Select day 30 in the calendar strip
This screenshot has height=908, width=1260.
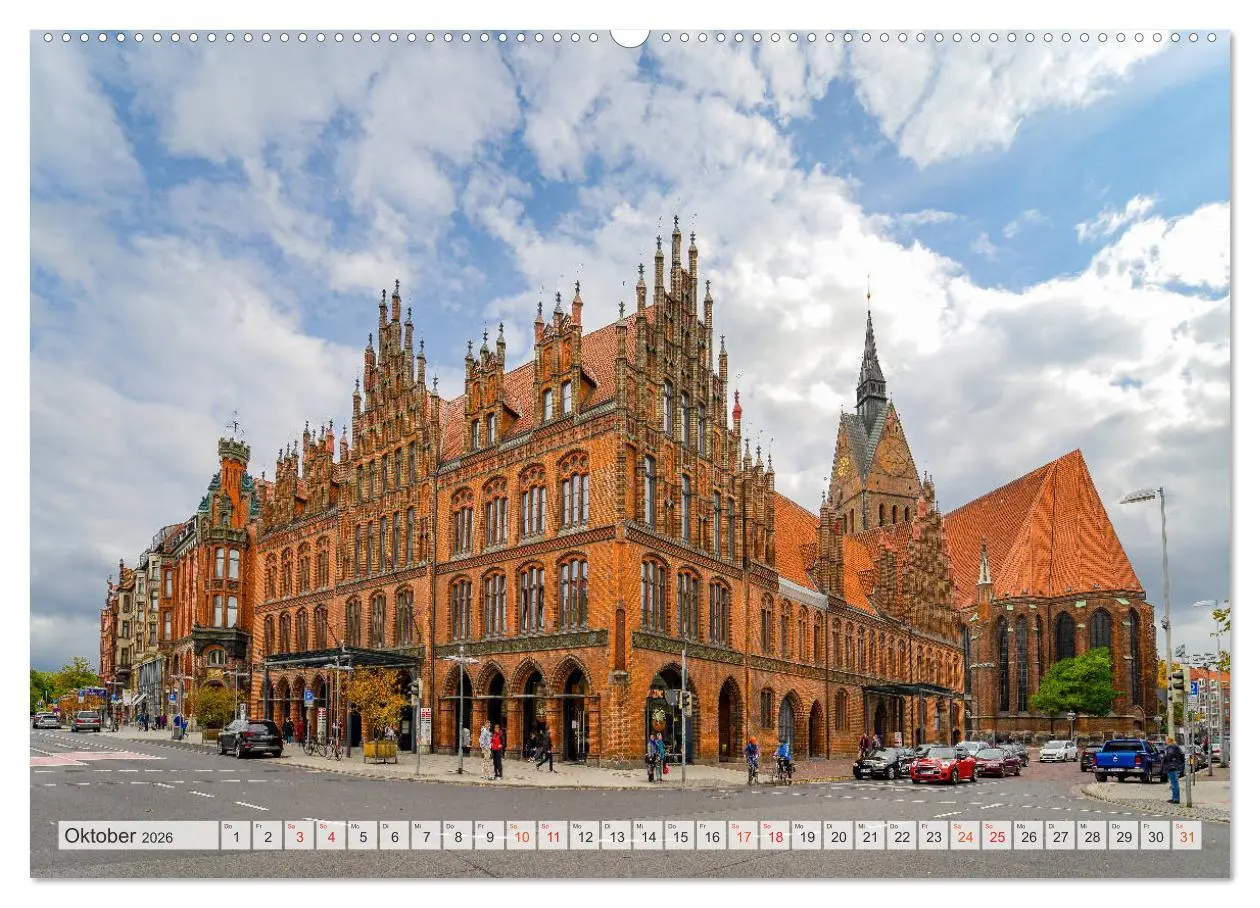pos(1156,836)
